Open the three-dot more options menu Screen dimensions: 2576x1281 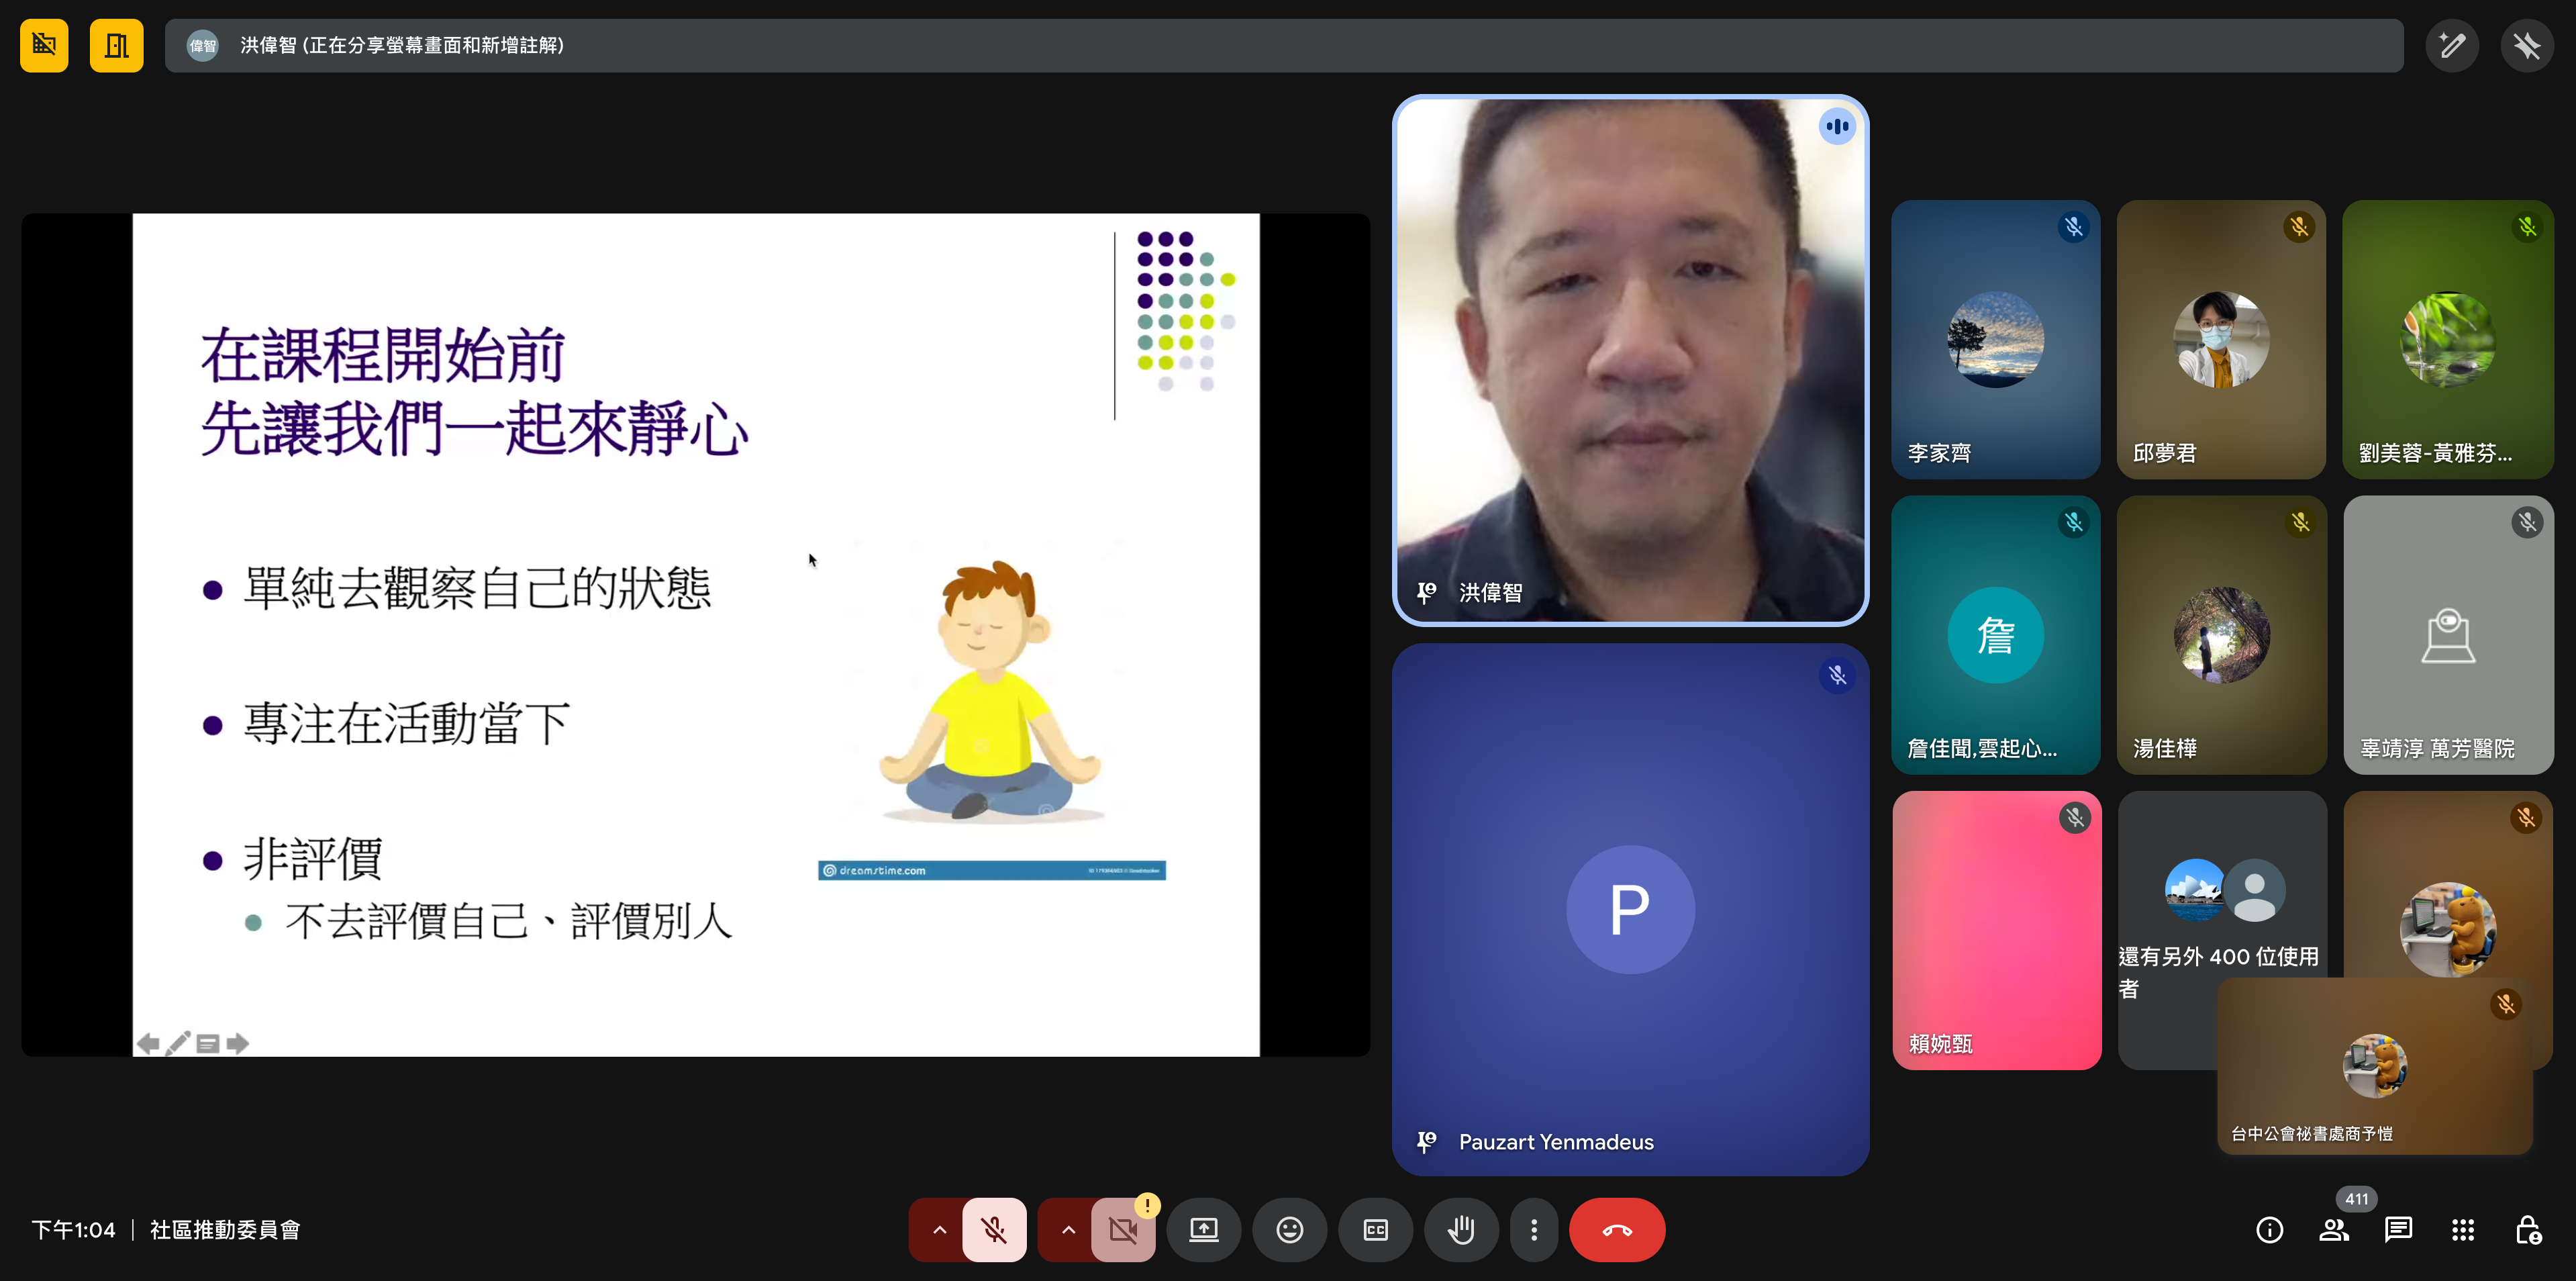tap(1534, 1229)
